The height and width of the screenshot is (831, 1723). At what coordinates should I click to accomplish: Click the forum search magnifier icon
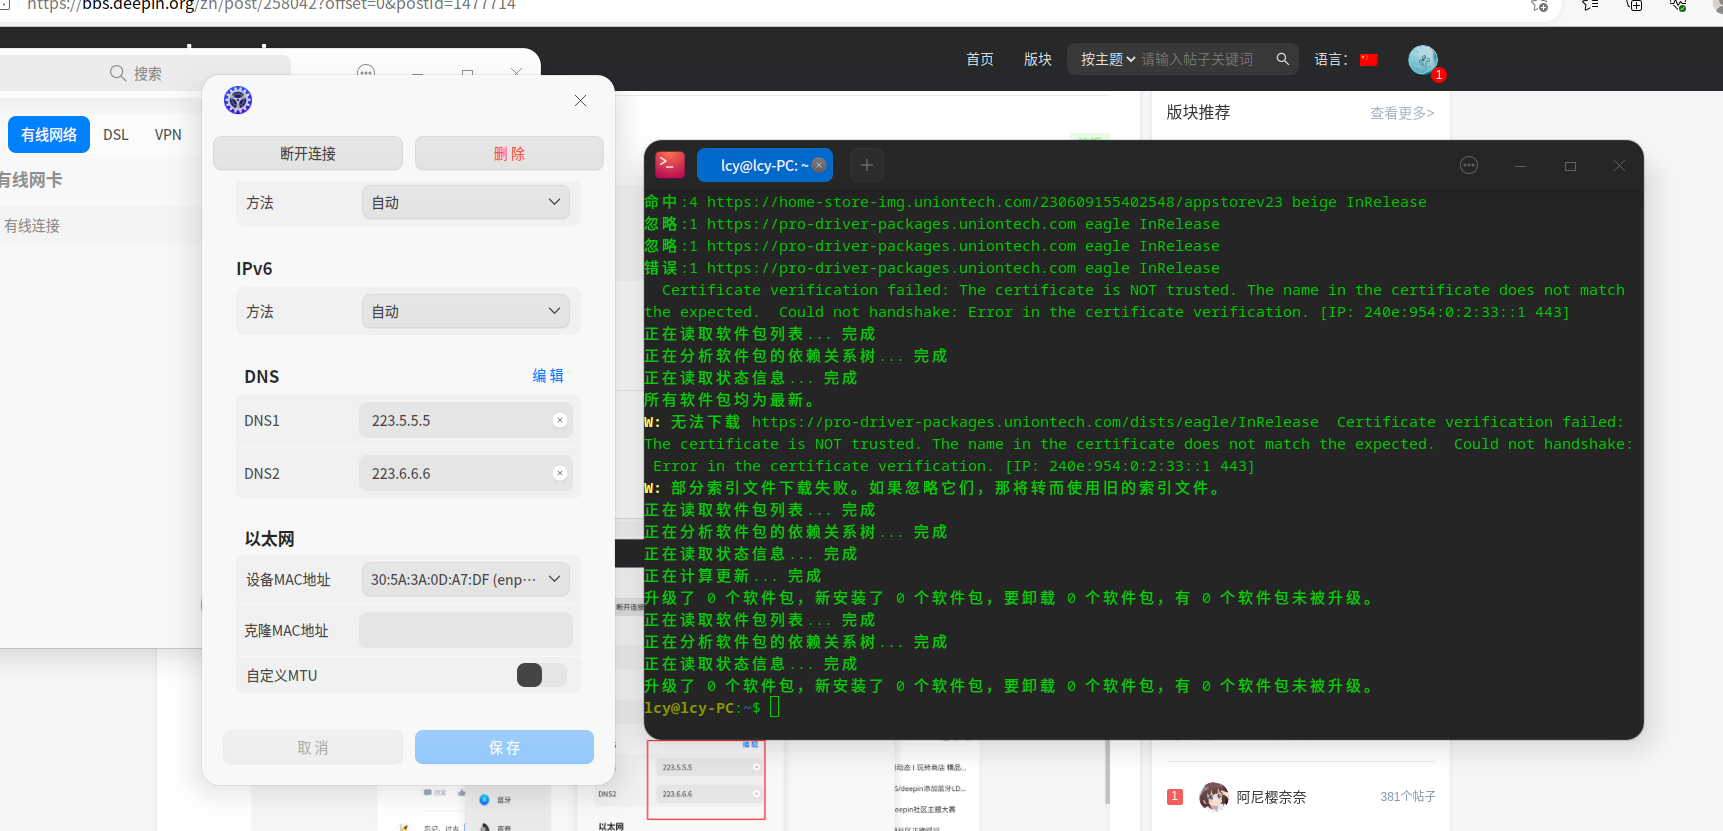pyautogui.click(x=1283, y=59)
